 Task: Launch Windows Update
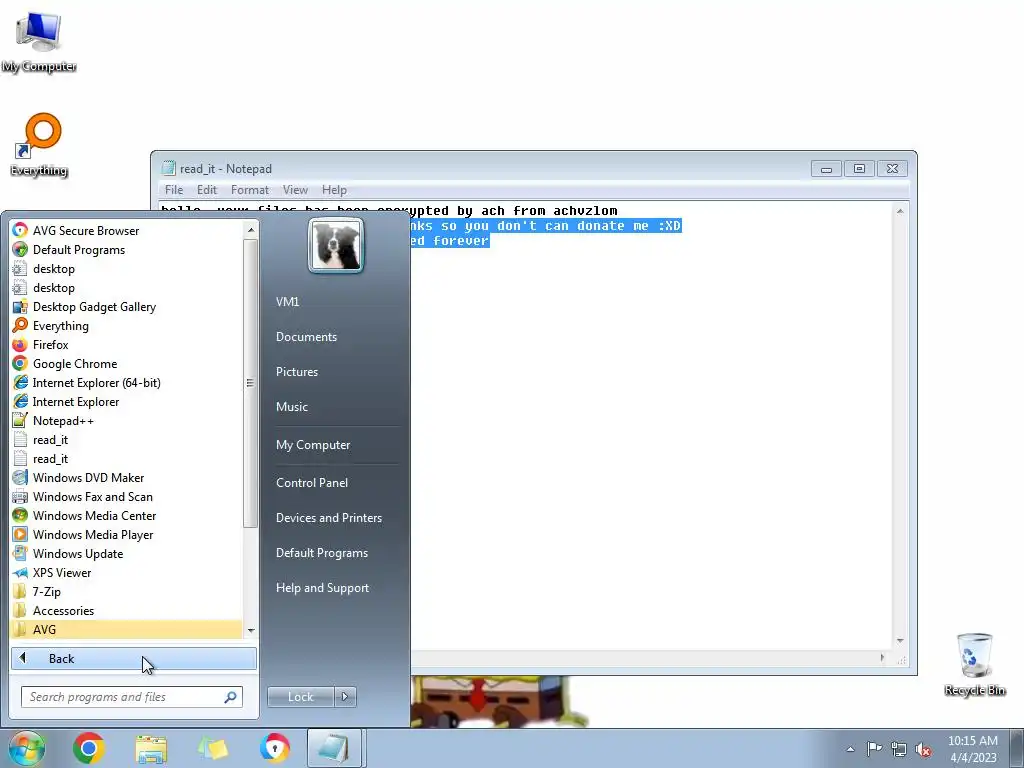[126, 553]
